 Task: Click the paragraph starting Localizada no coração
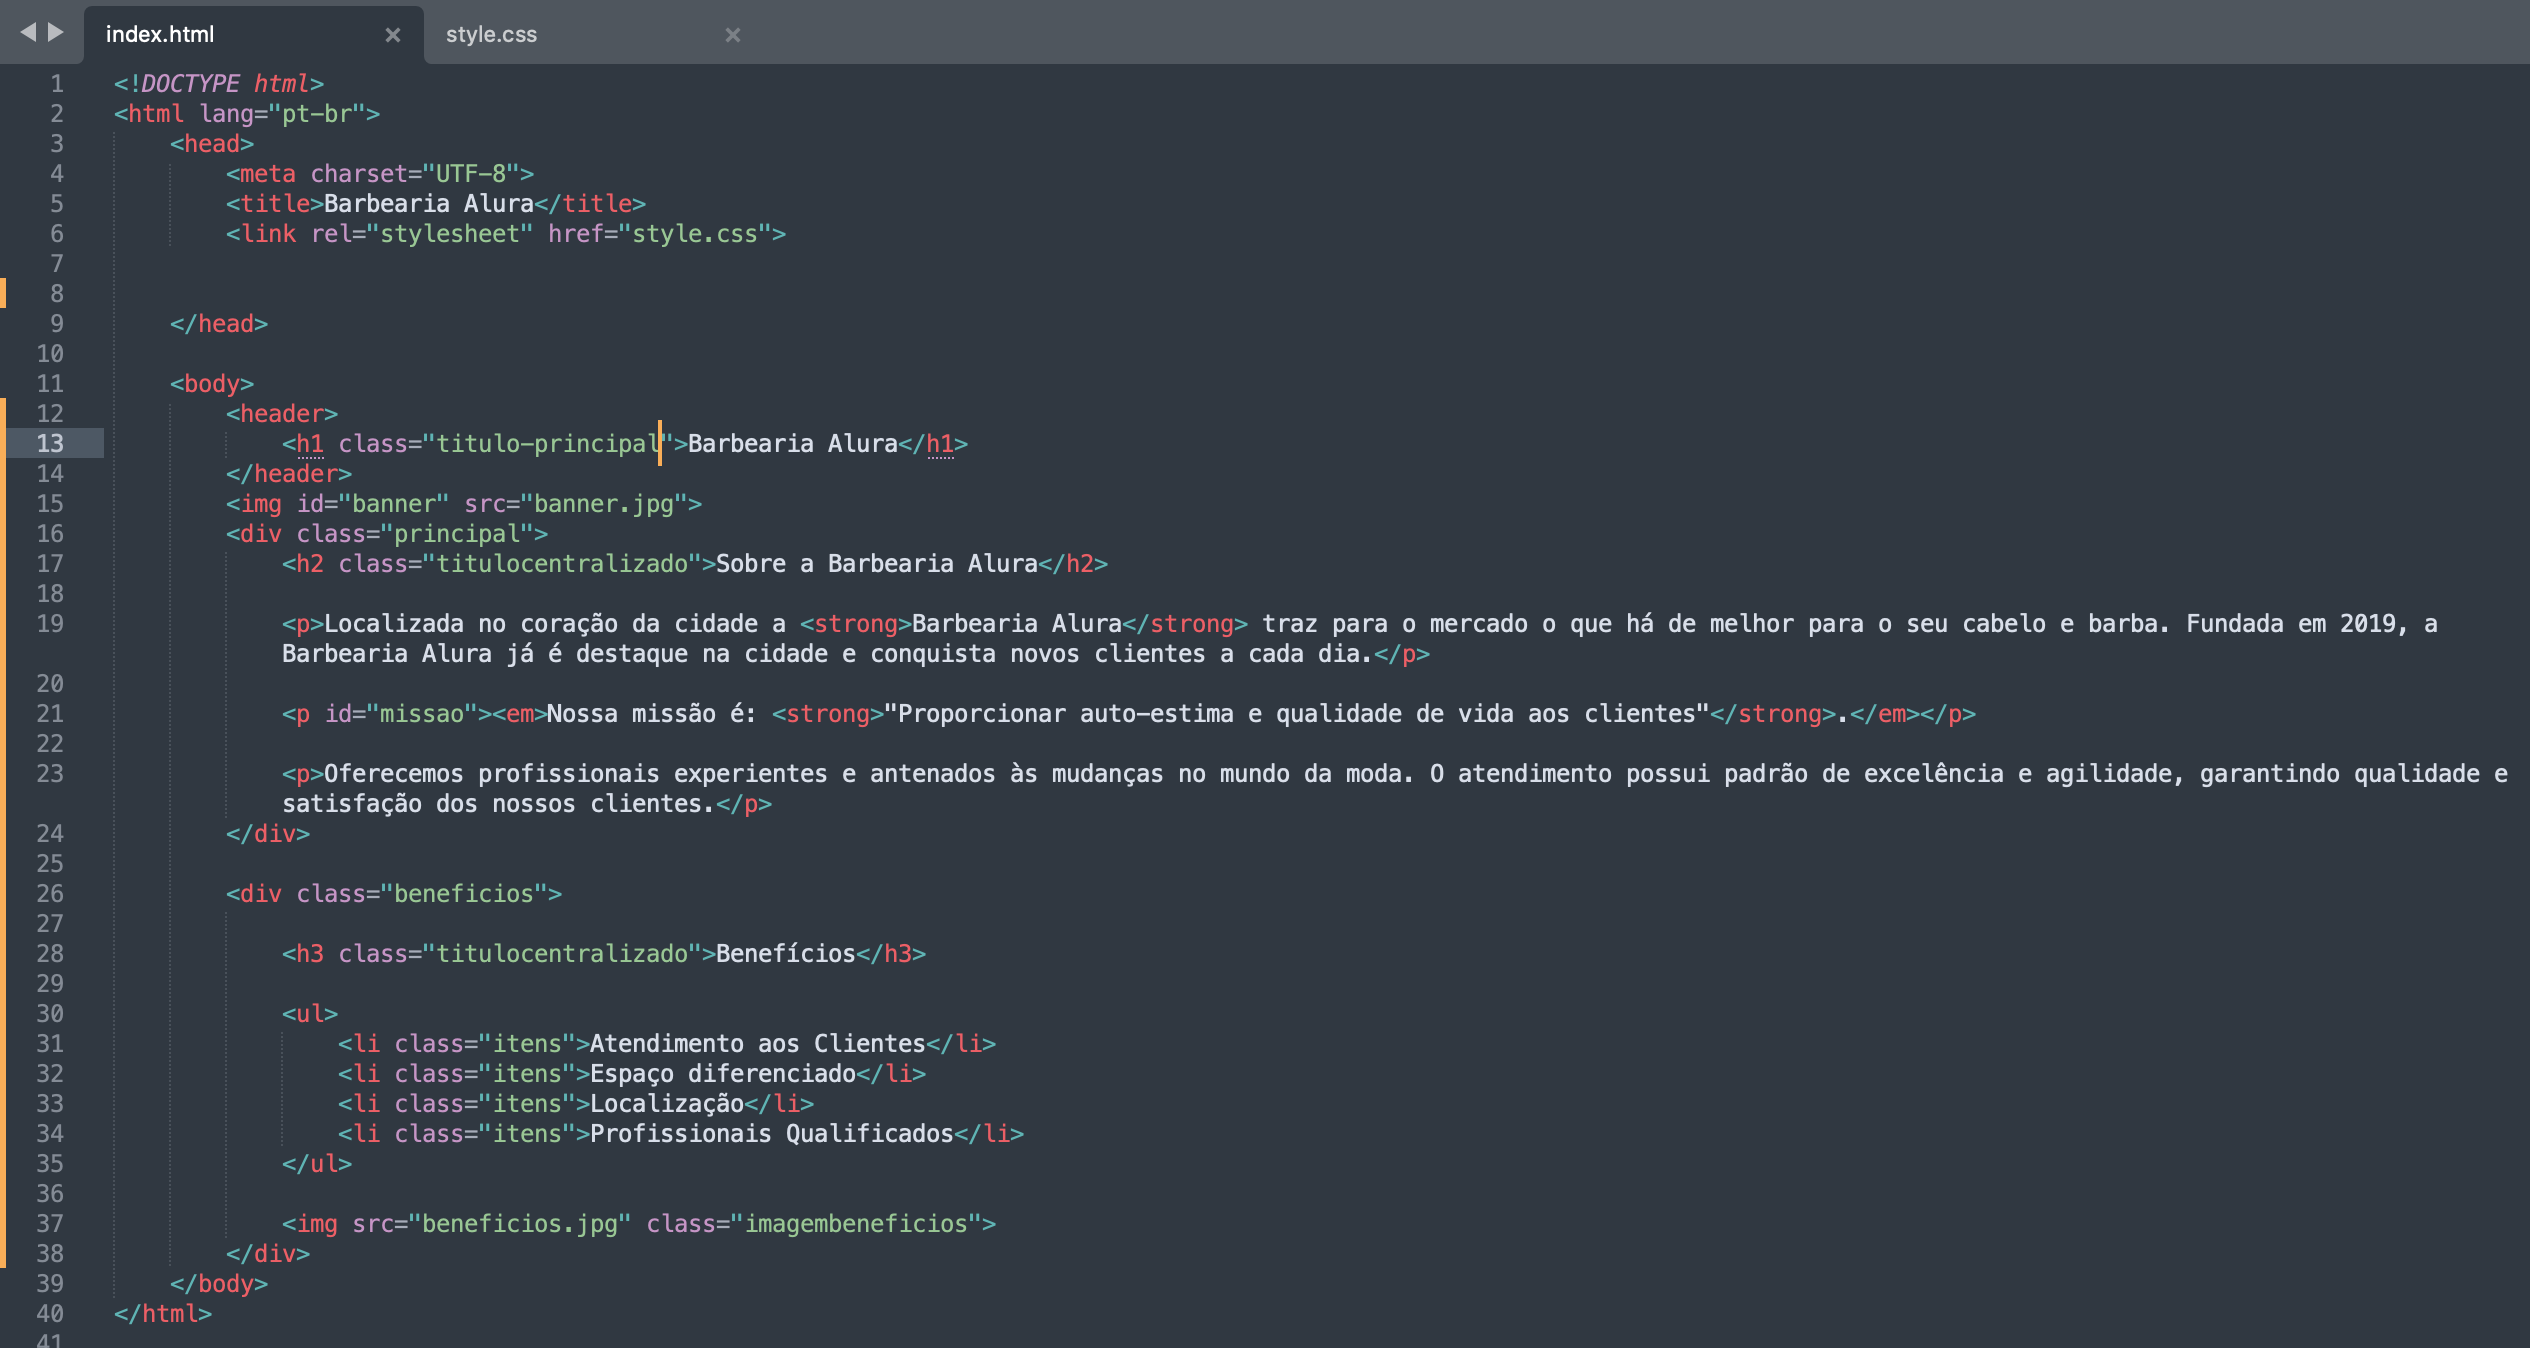[x=1360, y=638]
